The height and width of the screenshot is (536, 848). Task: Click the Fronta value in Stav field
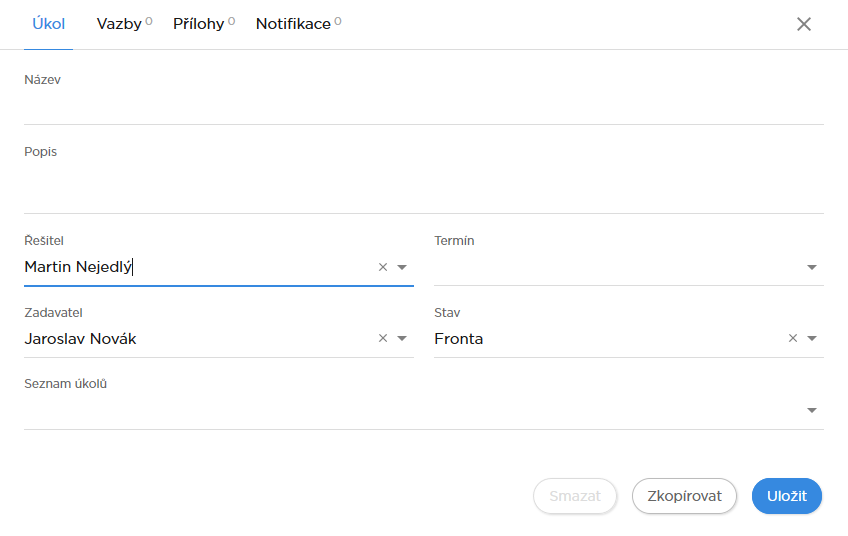[459, 339]
